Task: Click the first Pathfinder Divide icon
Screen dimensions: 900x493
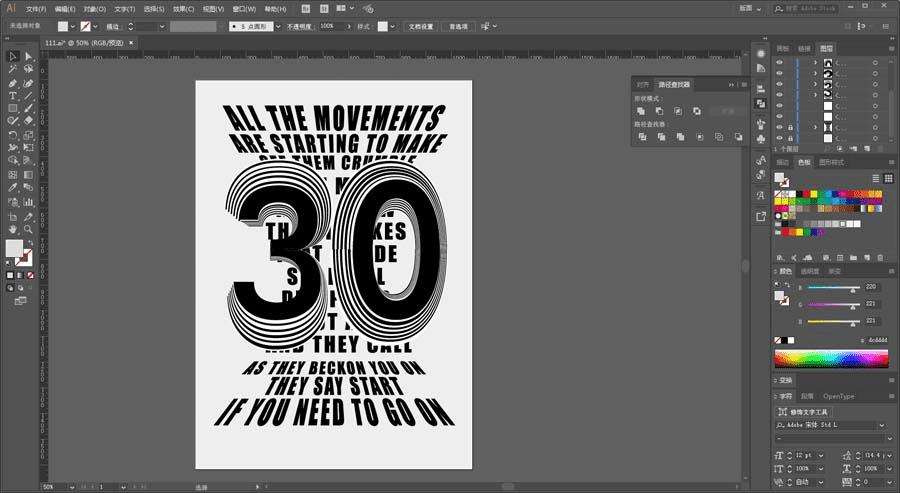Action: (x=640, y=137)
